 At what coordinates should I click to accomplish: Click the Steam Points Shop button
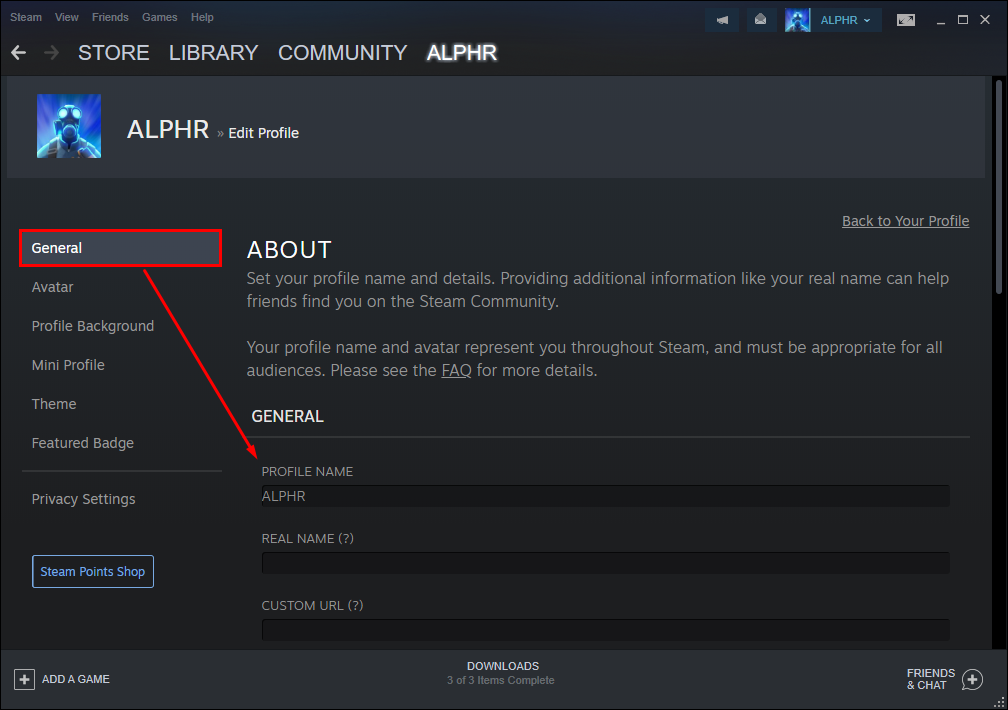[93, 571]
